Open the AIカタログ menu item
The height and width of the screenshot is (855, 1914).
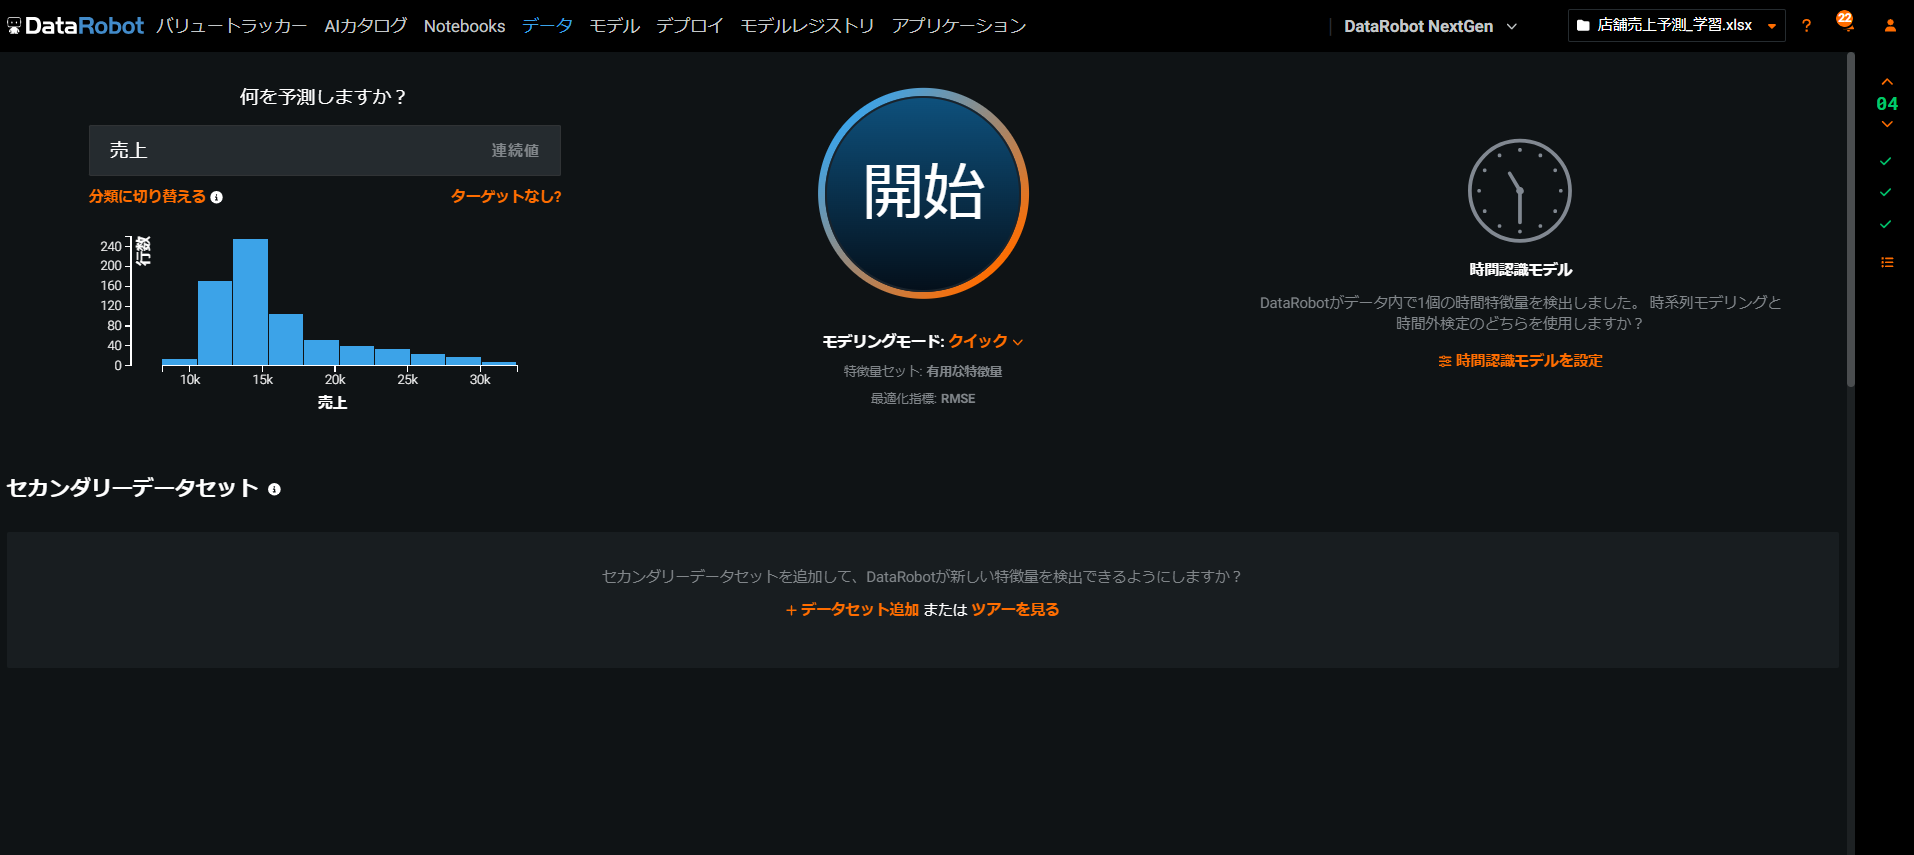365,26
